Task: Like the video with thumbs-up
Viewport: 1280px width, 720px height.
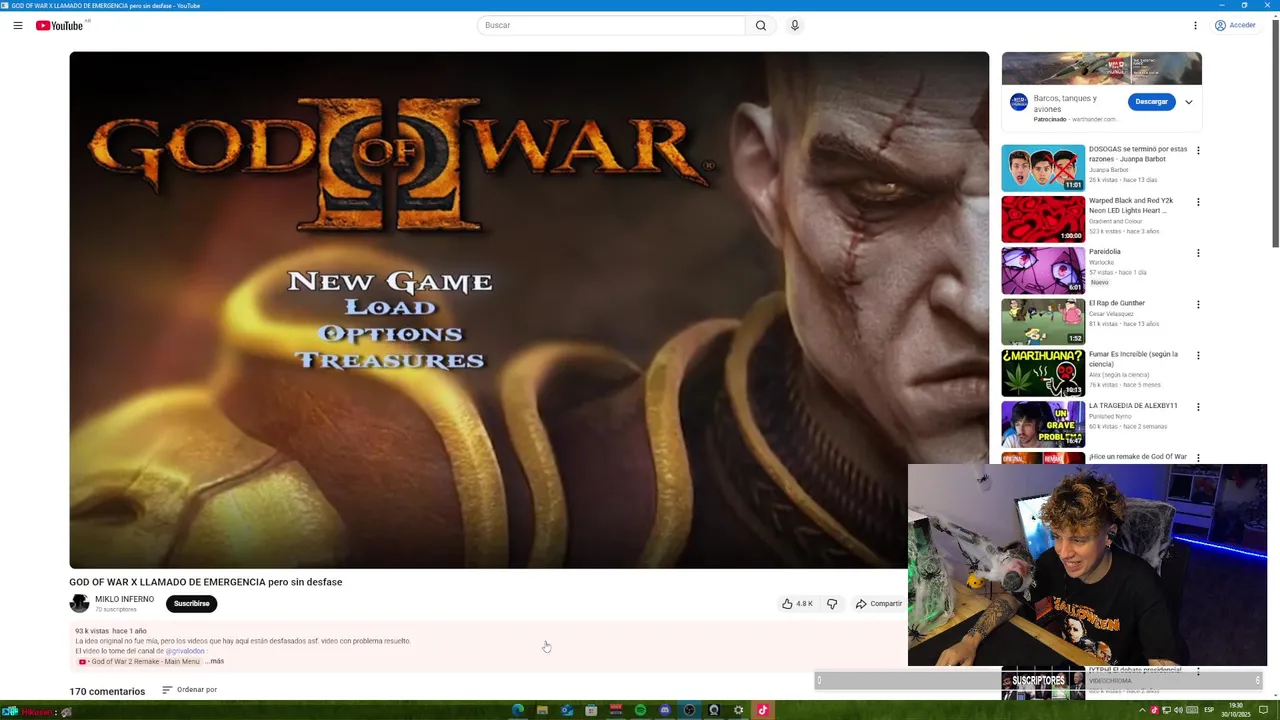Action: pyautogui.click(x=797, y=604)
